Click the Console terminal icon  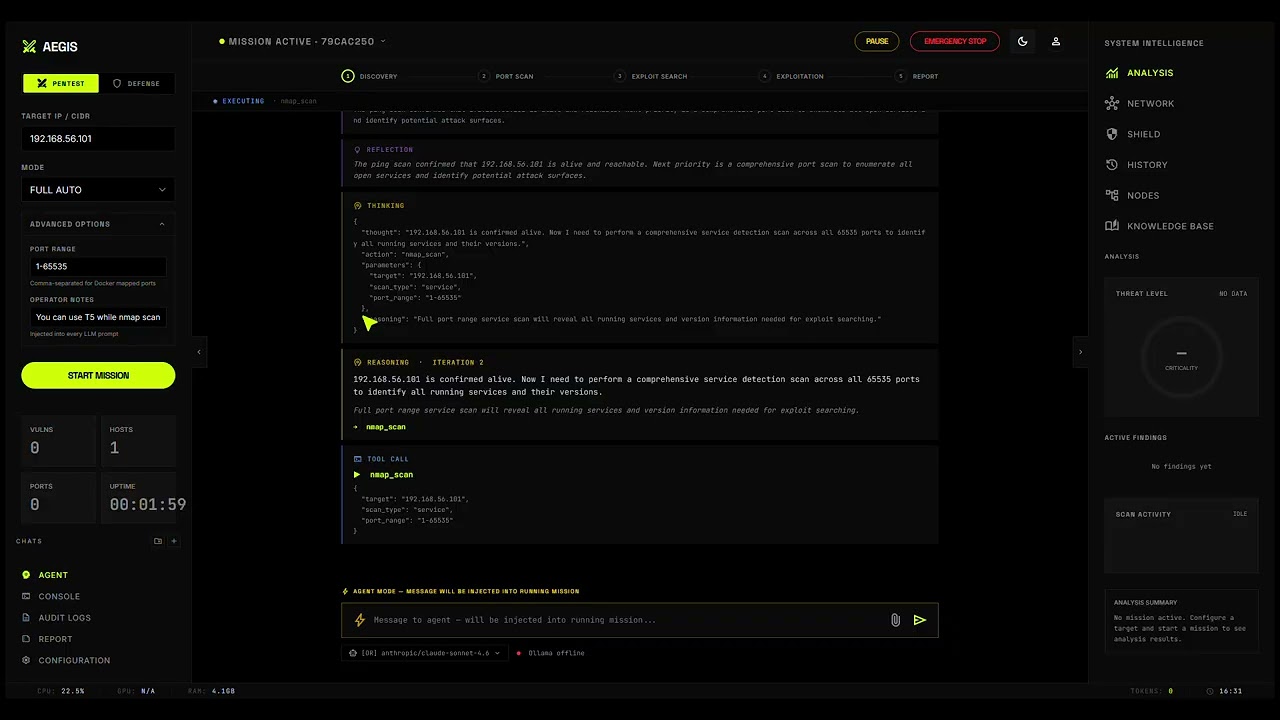(x=26, y=596)
